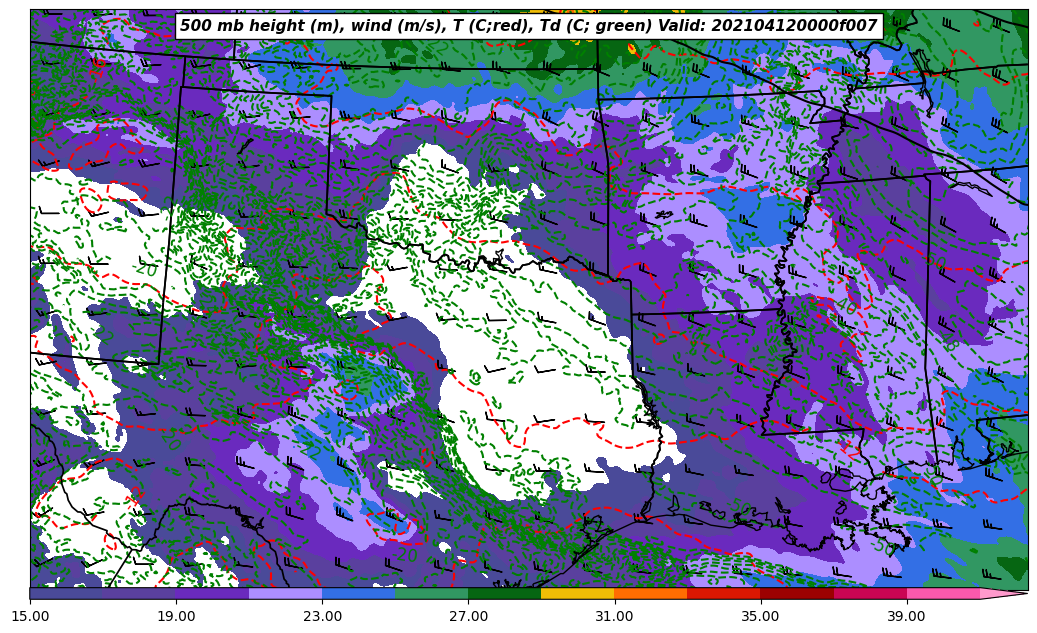Click the 19.00 colorbar tick label
Viewport: 1037px width, 633px height.
pos(176,616)
